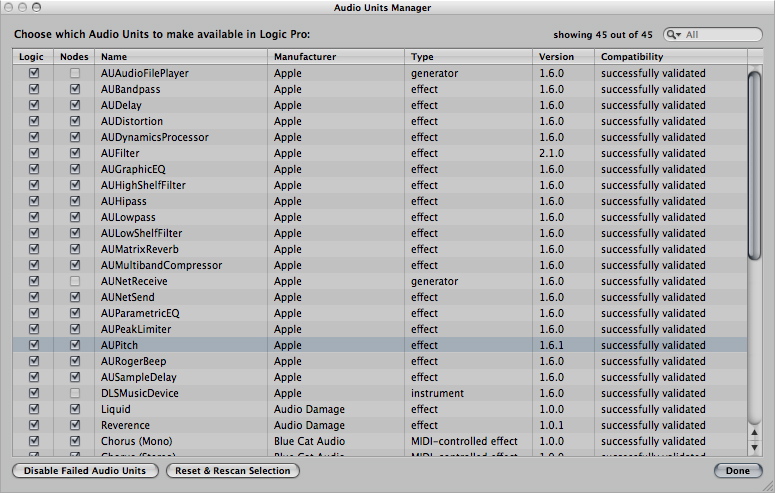This screenshot has height=493, width=775.
Task: Click the vertical scrollbar thumb
Action: pyautogui.click(x=754, y=166)
